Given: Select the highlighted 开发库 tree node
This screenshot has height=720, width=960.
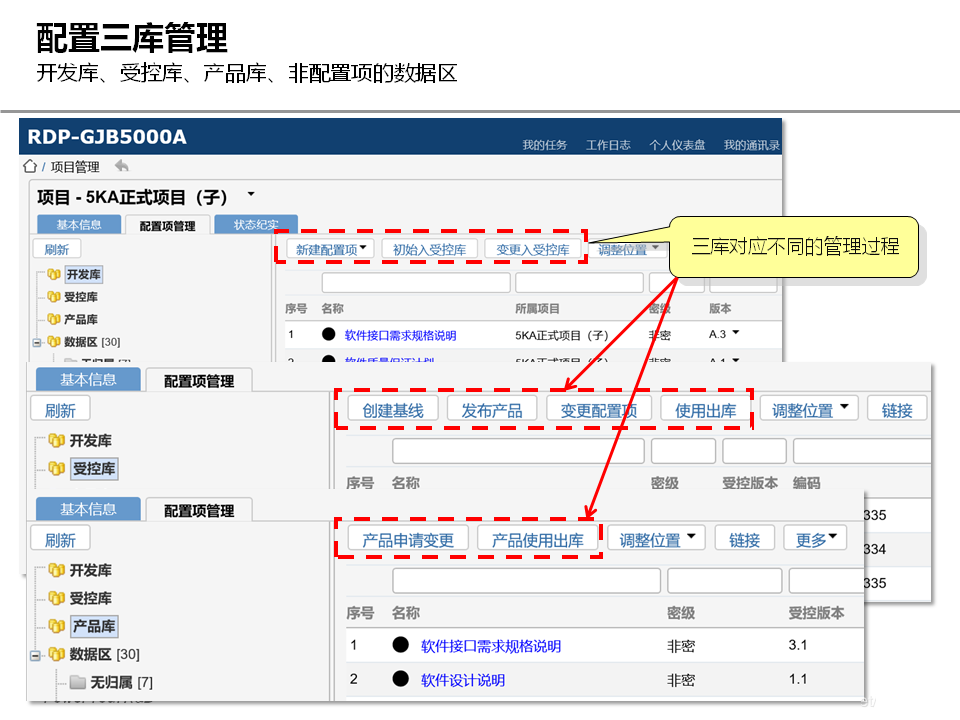Looking at the screenshot, I should point(84,274).
